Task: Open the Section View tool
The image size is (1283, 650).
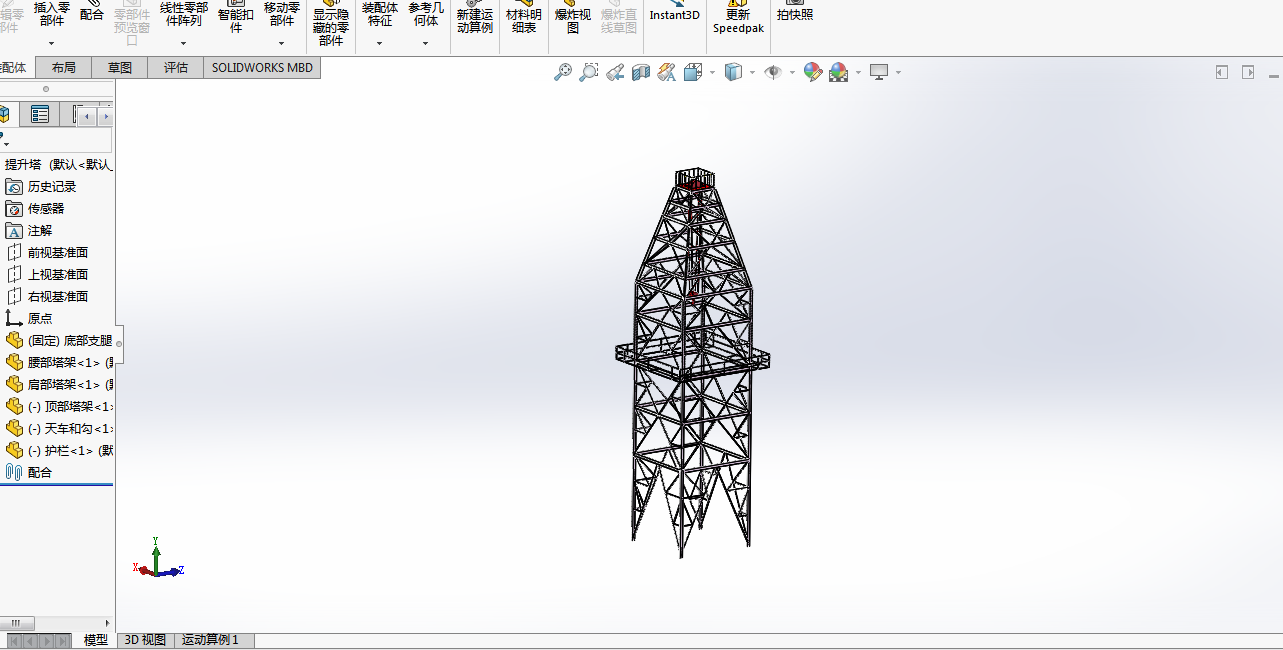Action: pyautogui.click(x=641, y=72)
